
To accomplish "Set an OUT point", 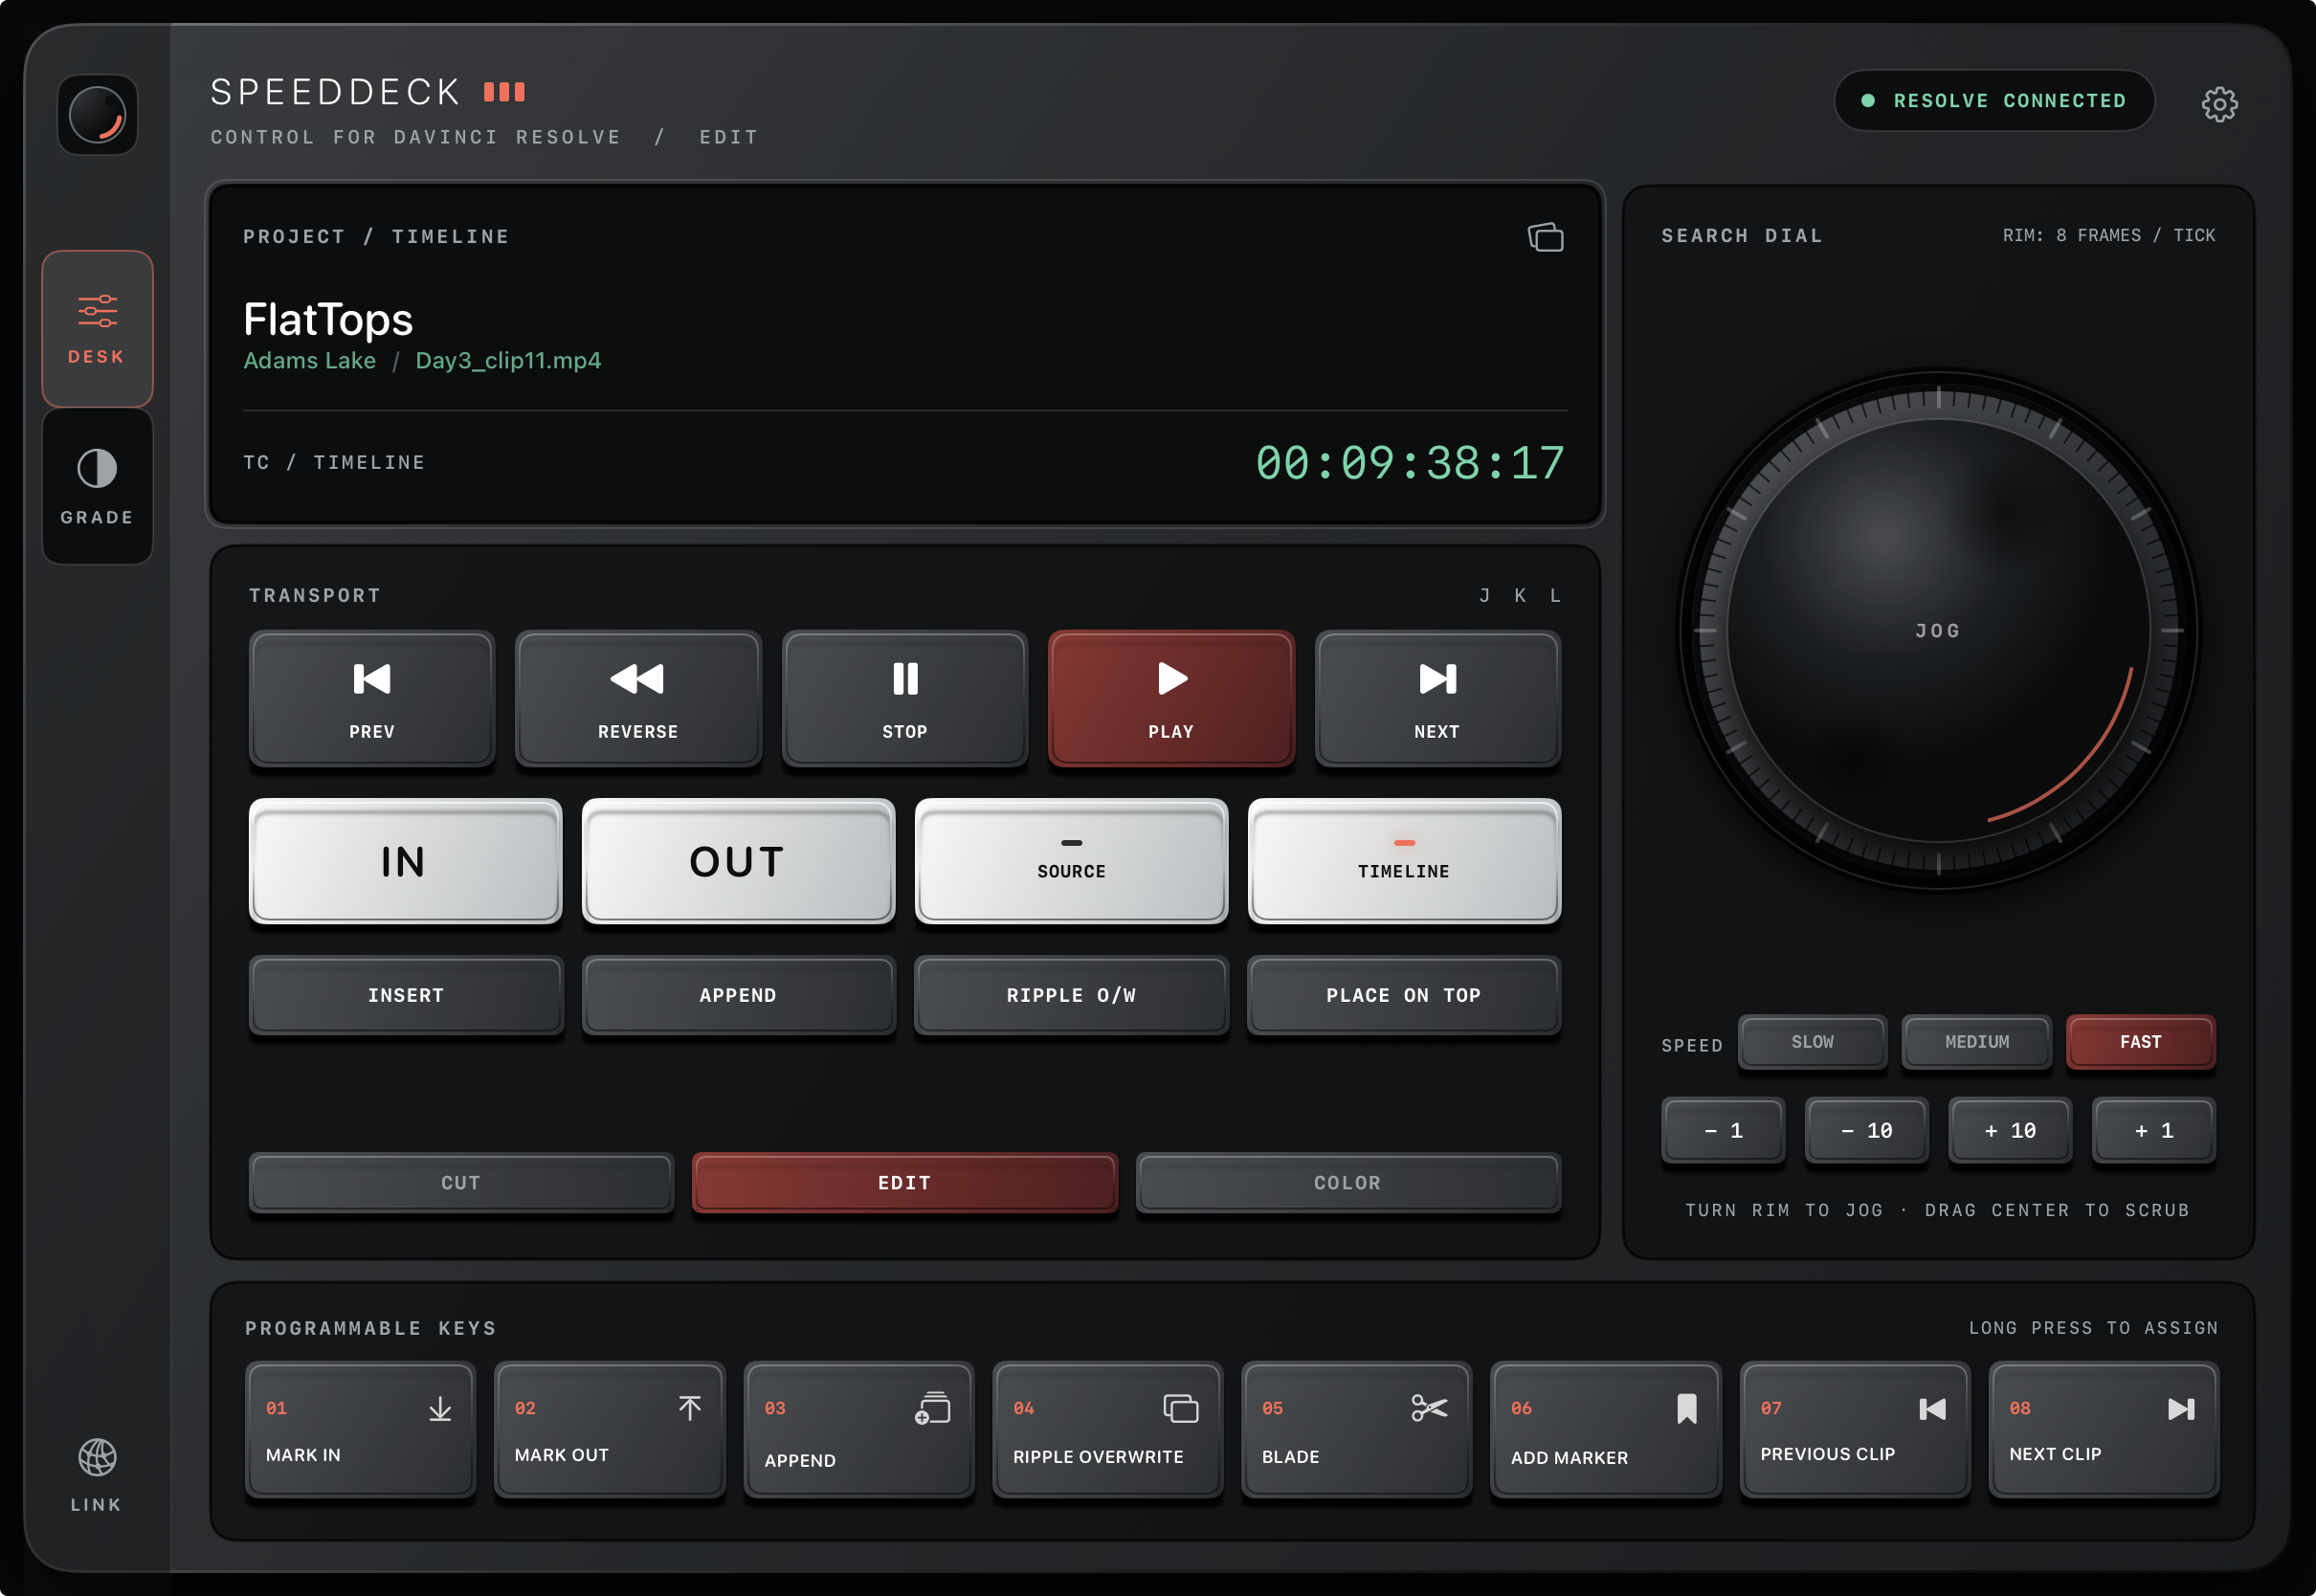I will click(738, 861).
